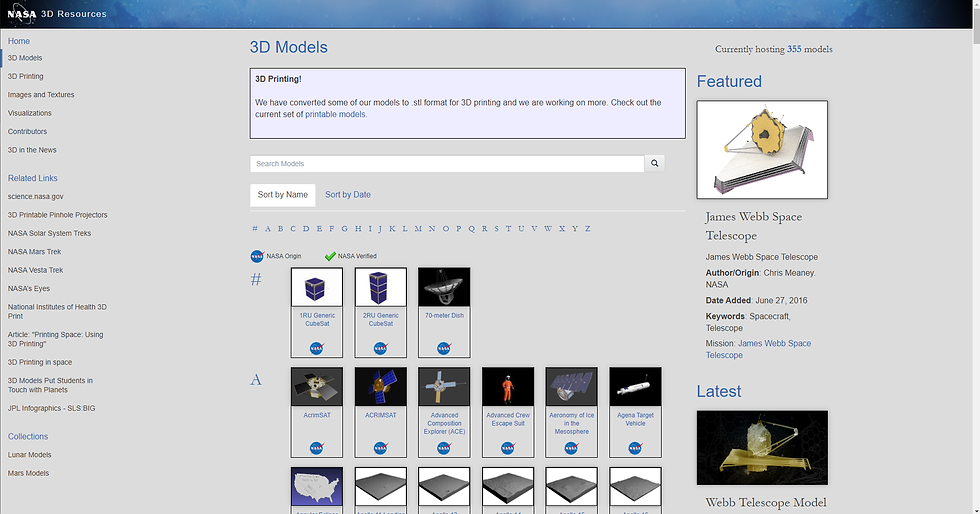The height and width of the screenshot is (514, 980).
Task: Jump to # in alphabet index
Action: pyautogui.click(x=254, y=229)
